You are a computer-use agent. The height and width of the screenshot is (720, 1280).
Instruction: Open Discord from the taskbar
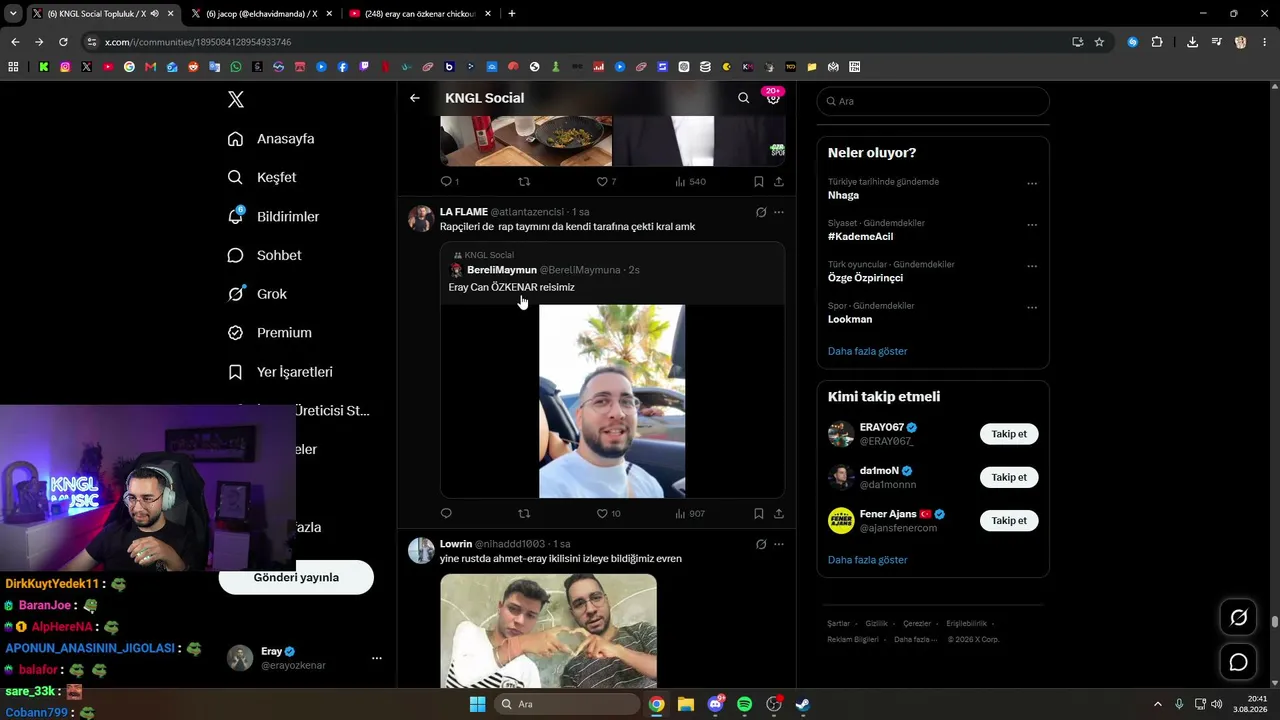pyautogui.click(x=715, y=704)
